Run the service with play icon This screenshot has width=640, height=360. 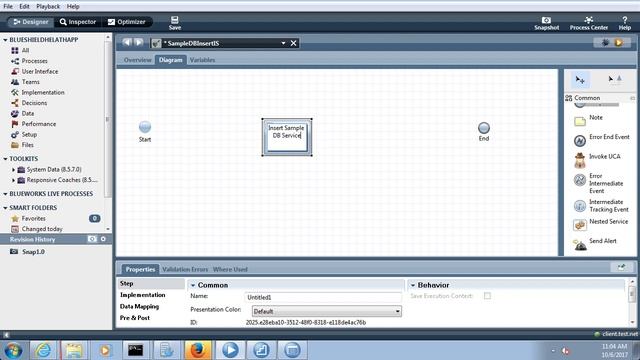pyautogui.click(x=619, y=42)
